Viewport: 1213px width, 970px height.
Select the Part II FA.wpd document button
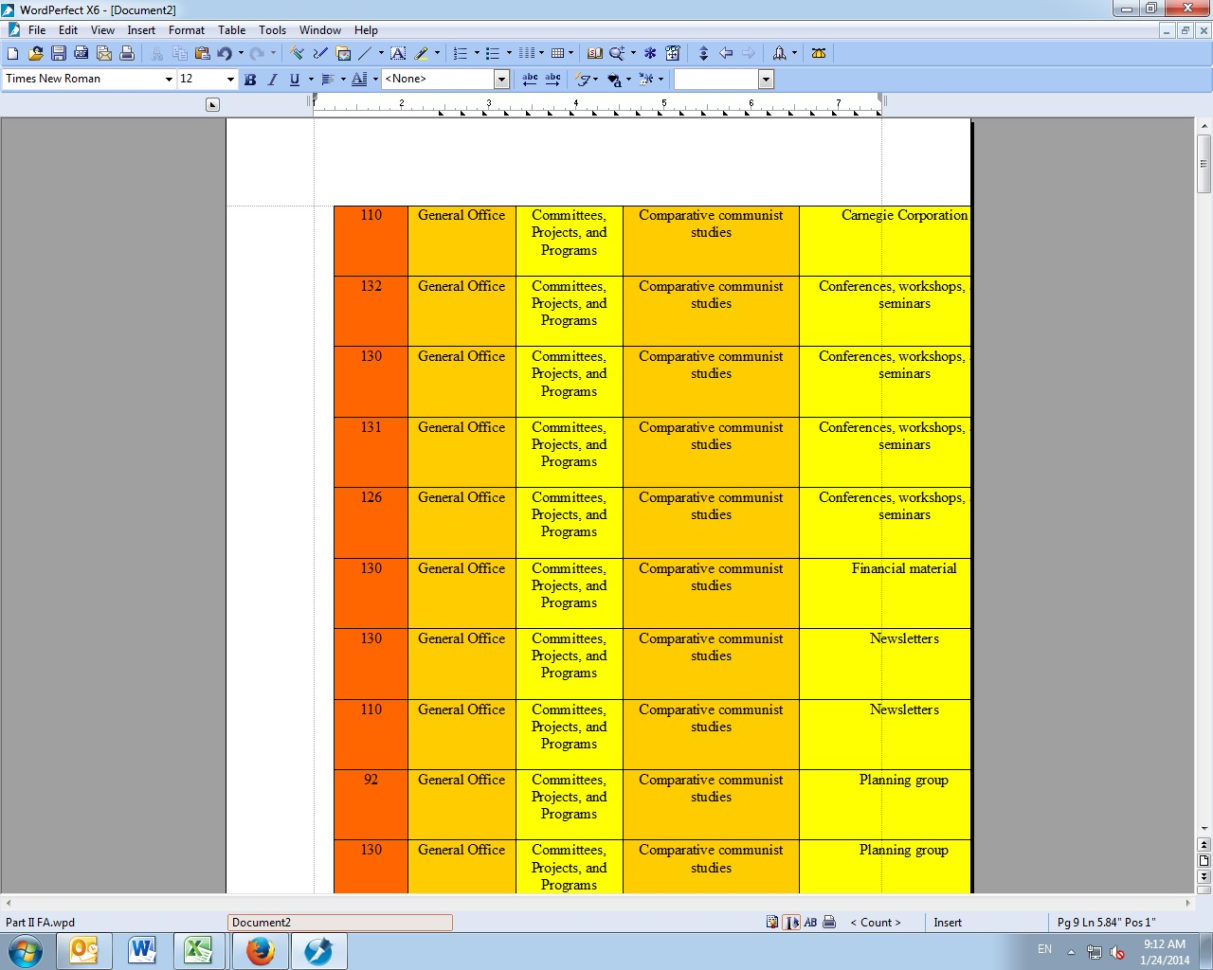pyautogui.click(x=38, y=922)
